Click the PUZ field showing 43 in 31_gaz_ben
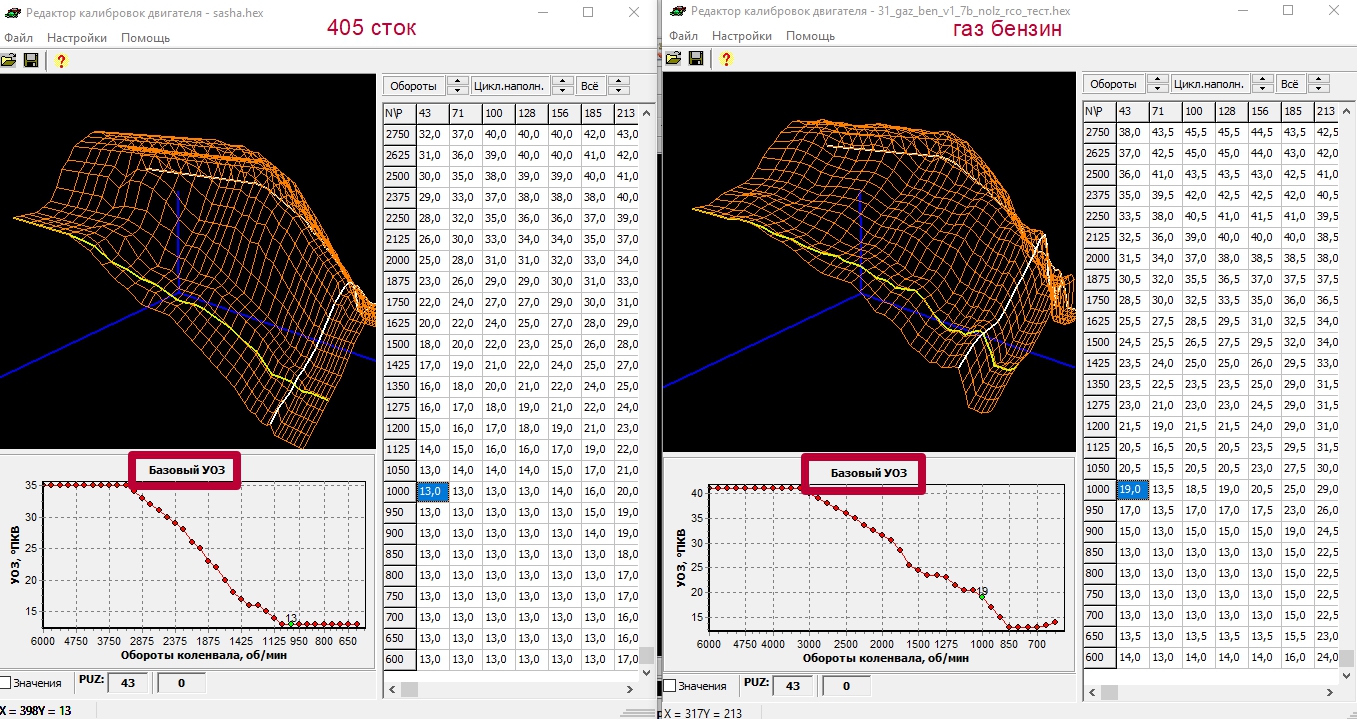 (x=792, y=686)
